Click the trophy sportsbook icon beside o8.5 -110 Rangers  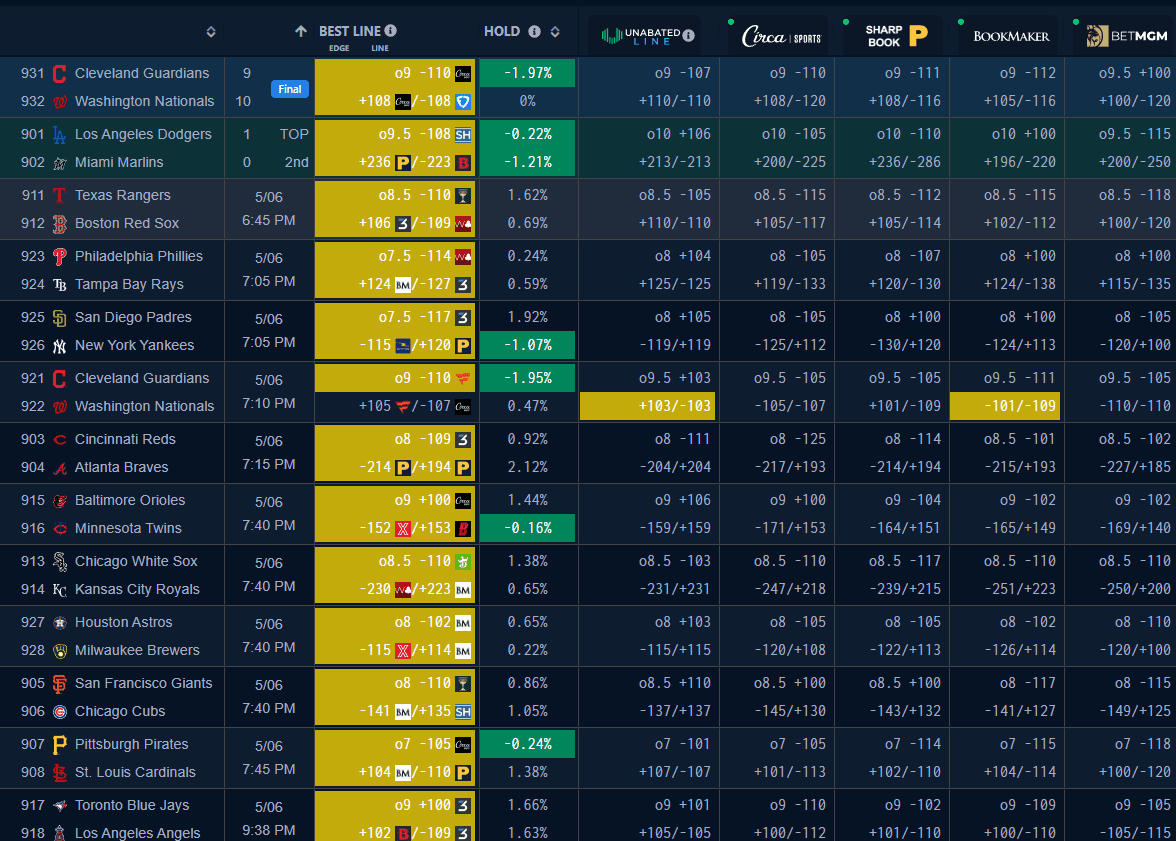463,196
